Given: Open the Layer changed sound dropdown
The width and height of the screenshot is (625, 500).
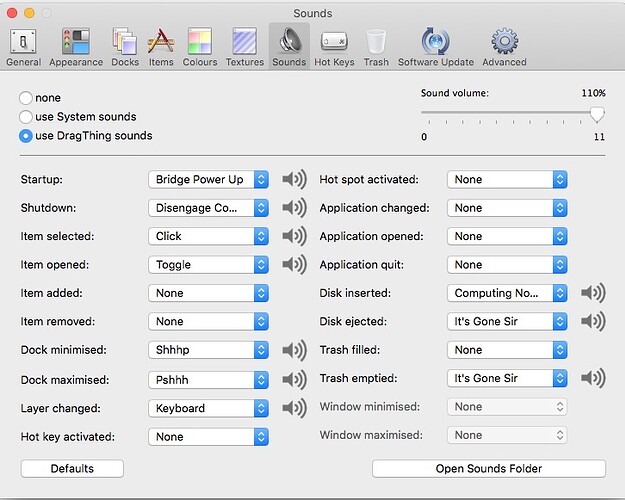Looking at the screenshot, I should pos(208,408).
